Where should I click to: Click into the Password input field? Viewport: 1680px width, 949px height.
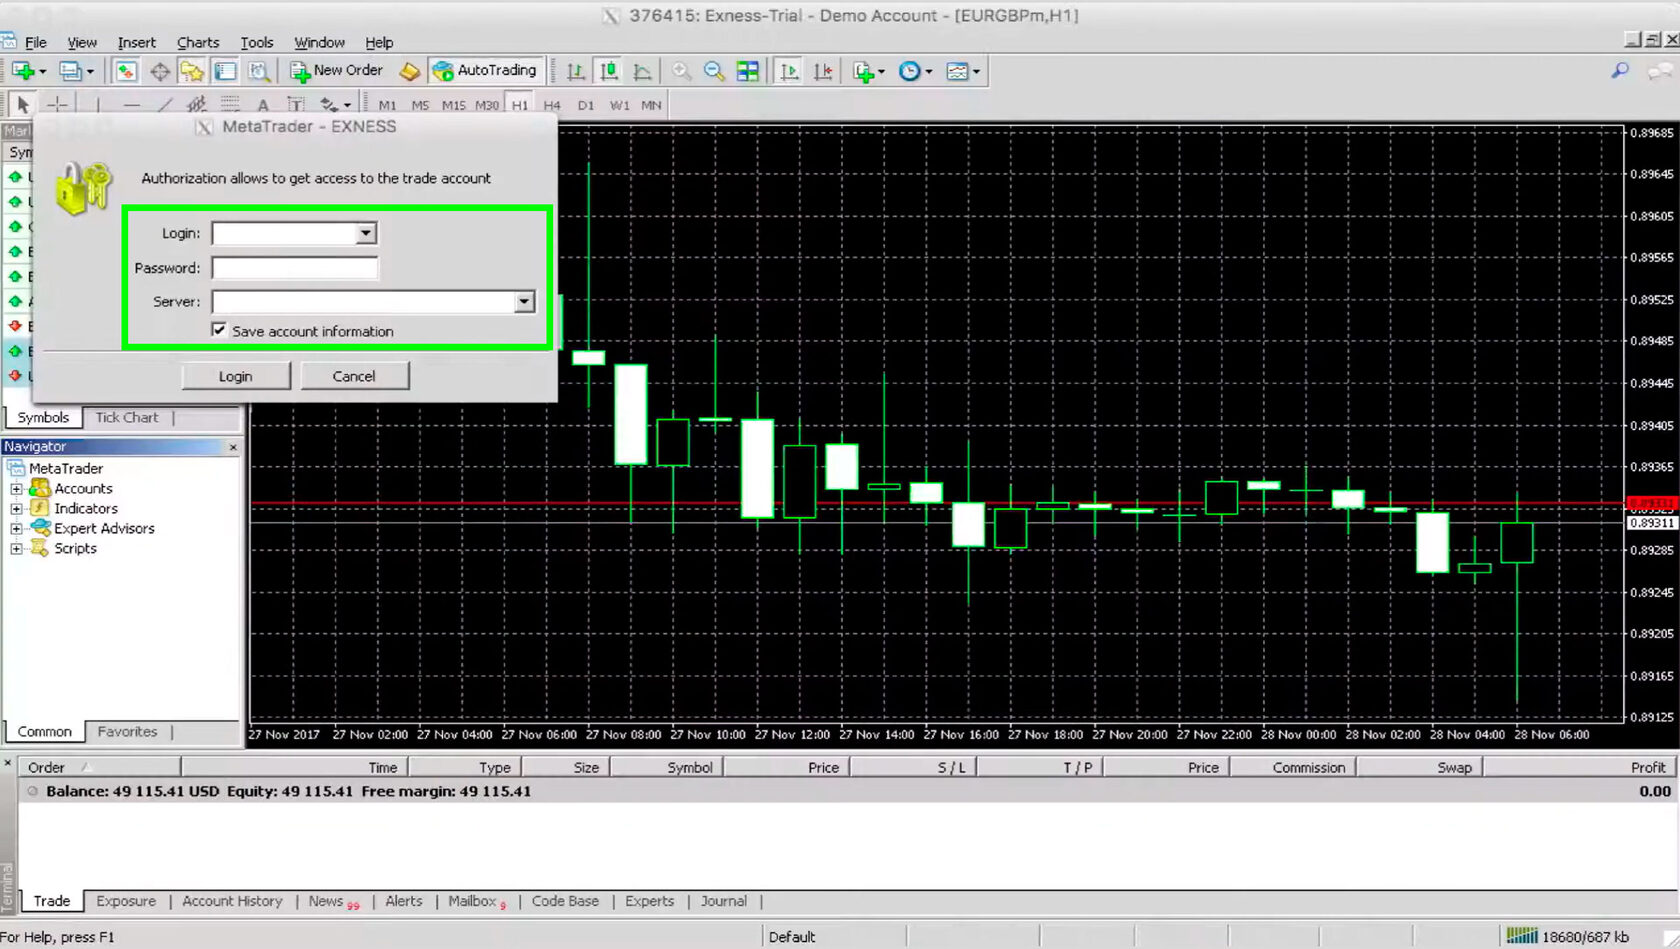pos(295,268)
